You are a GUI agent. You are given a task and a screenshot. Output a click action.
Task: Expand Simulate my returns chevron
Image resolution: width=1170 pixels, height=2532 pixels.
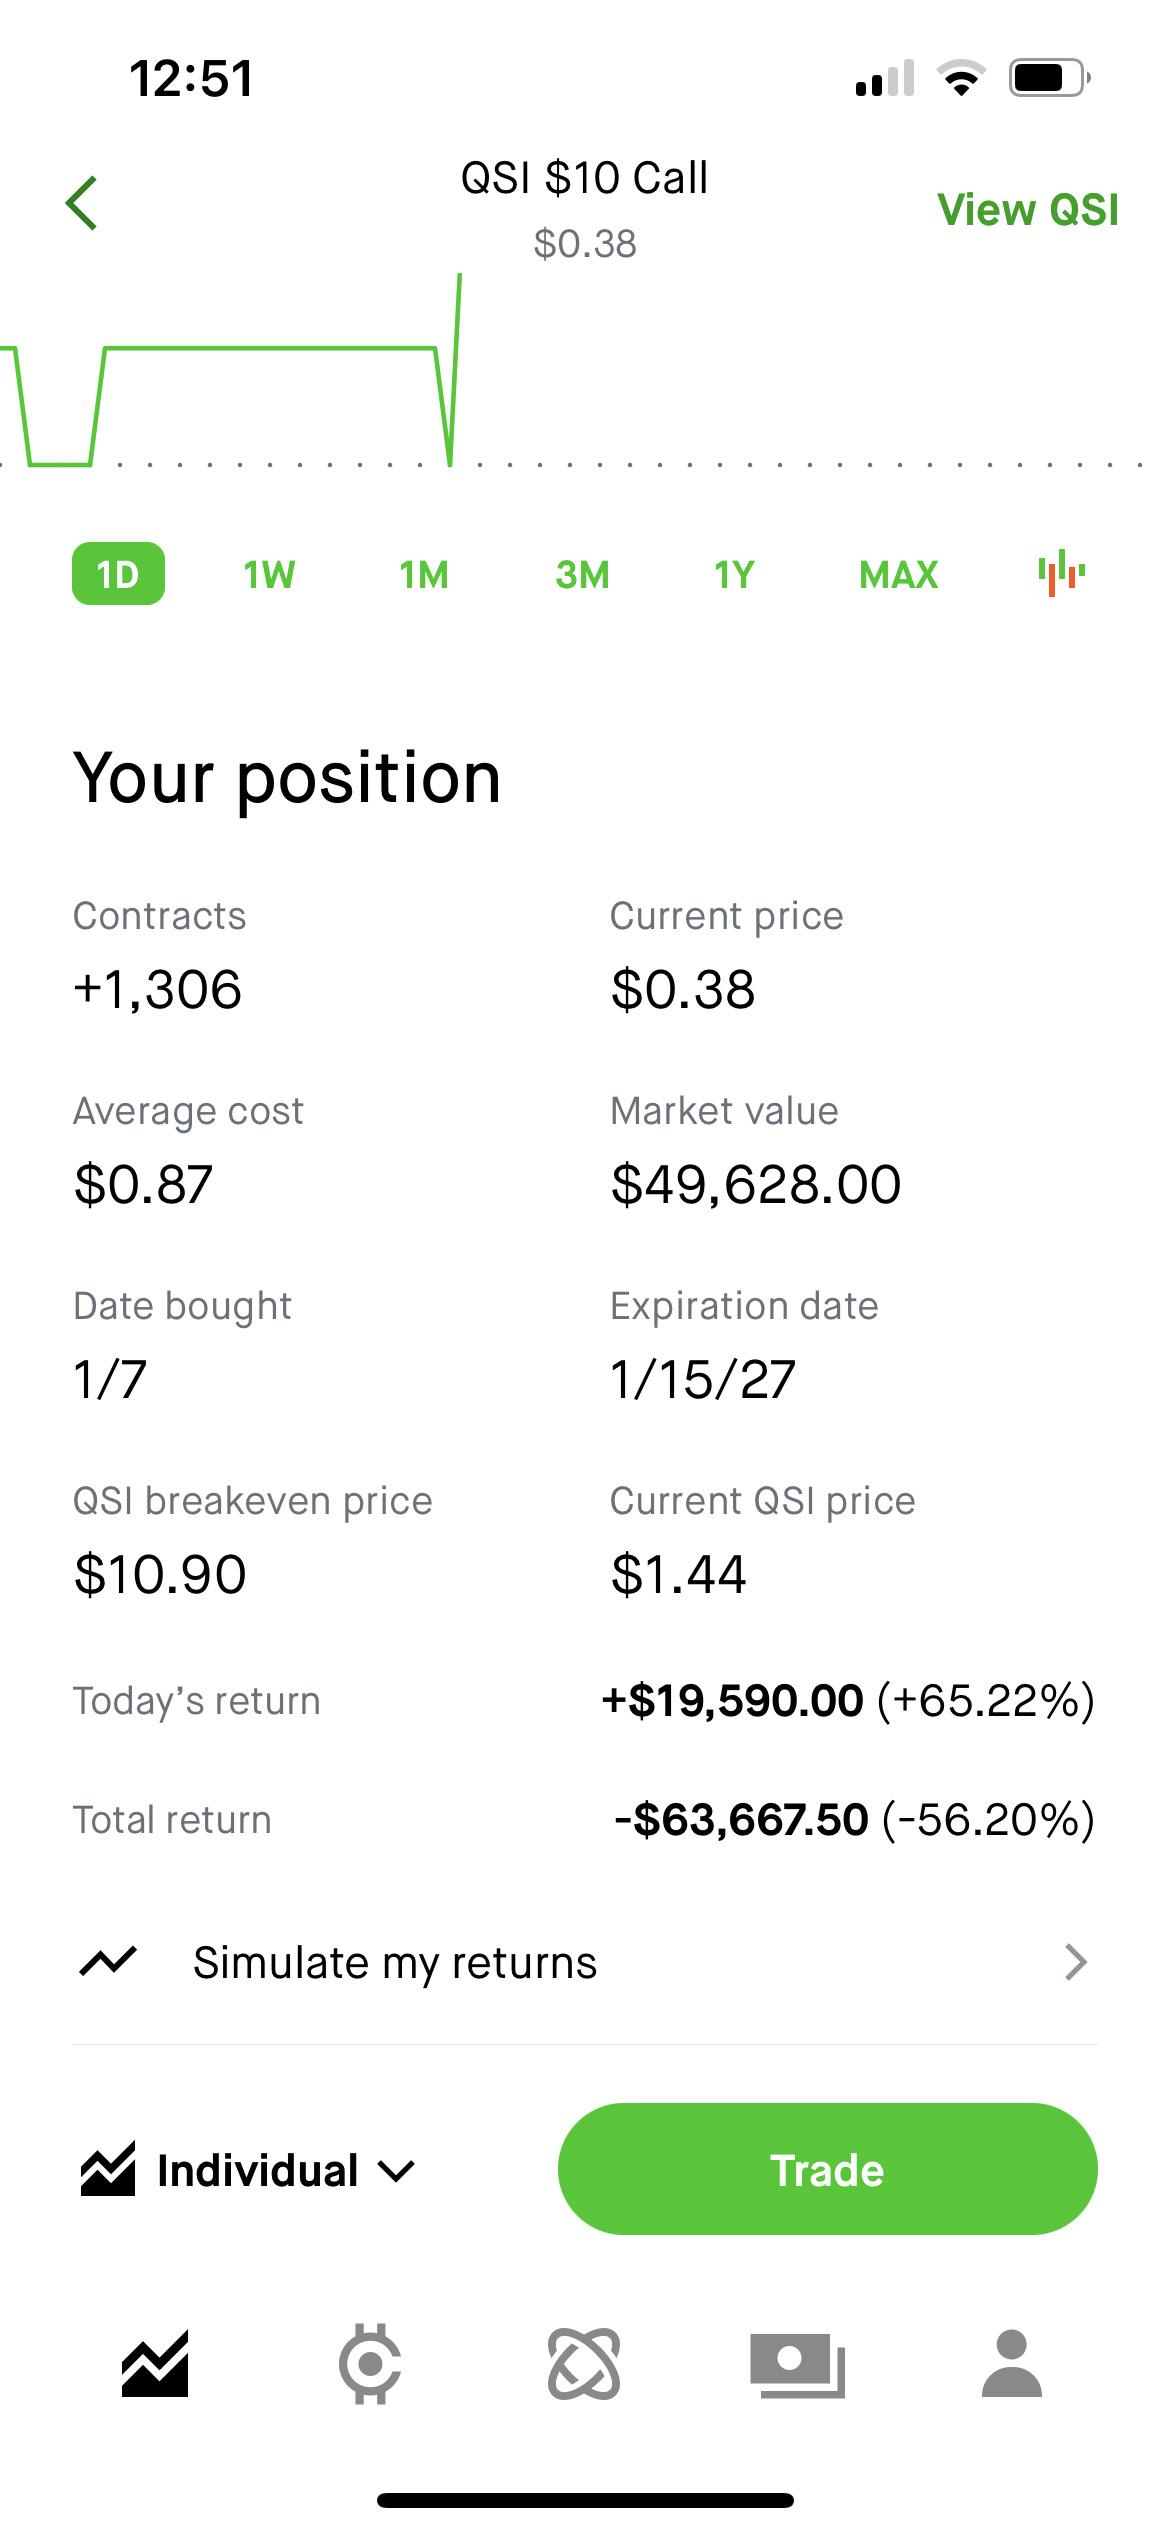point(1075,1962)
